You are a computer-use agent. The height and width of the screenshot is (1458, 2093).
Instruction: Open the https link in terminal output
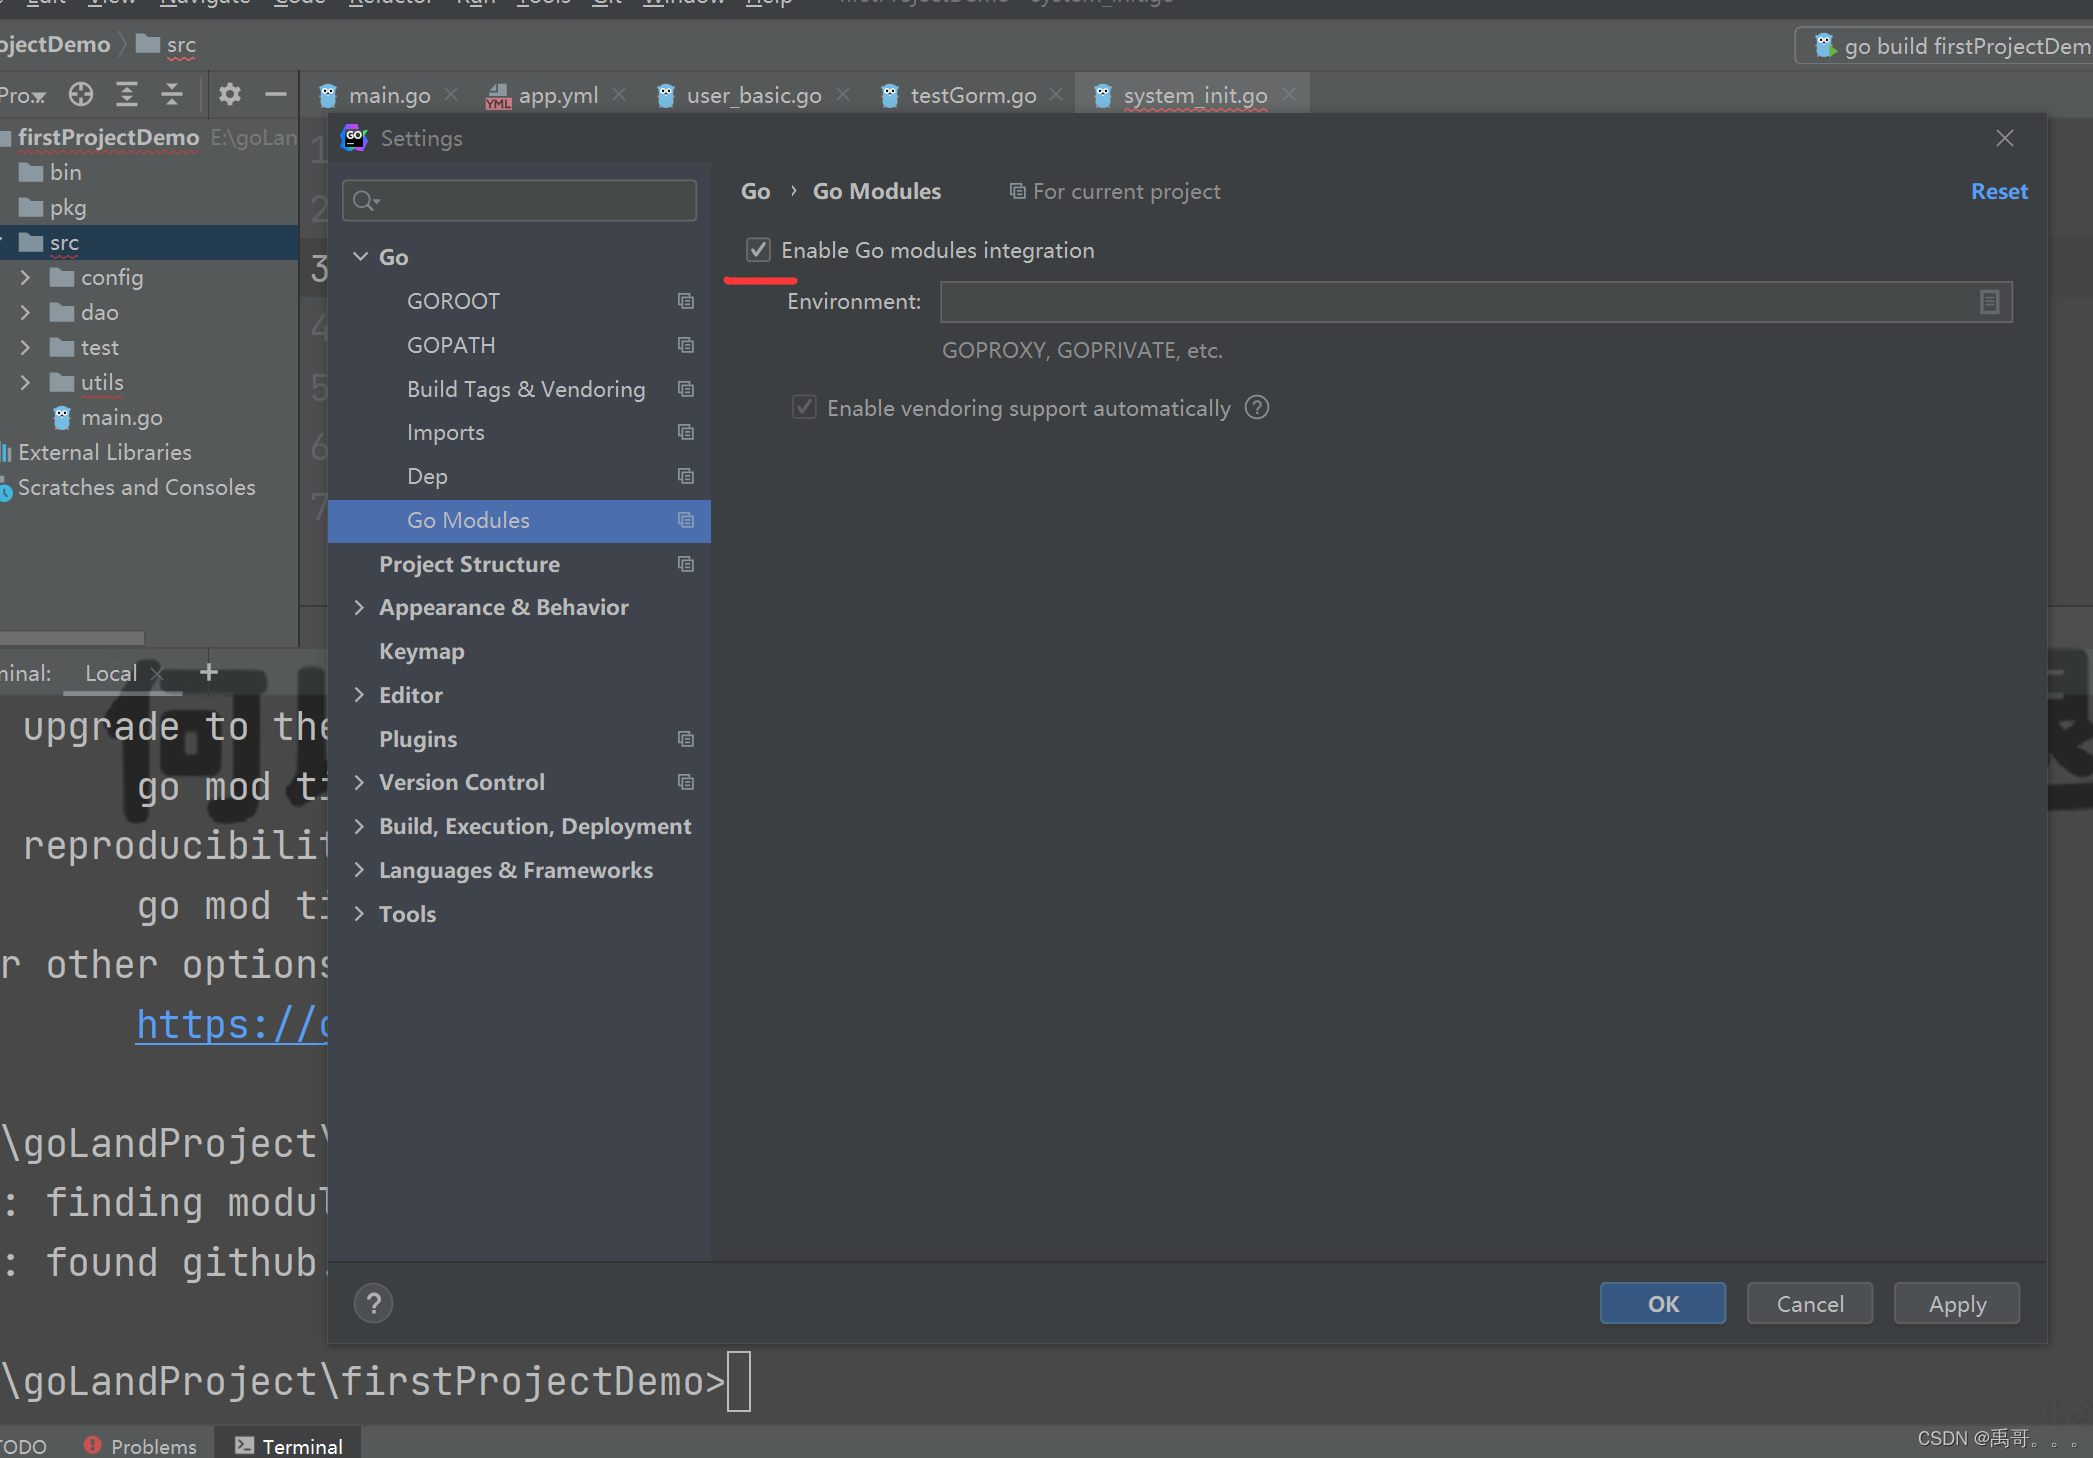click(232, 1025)
